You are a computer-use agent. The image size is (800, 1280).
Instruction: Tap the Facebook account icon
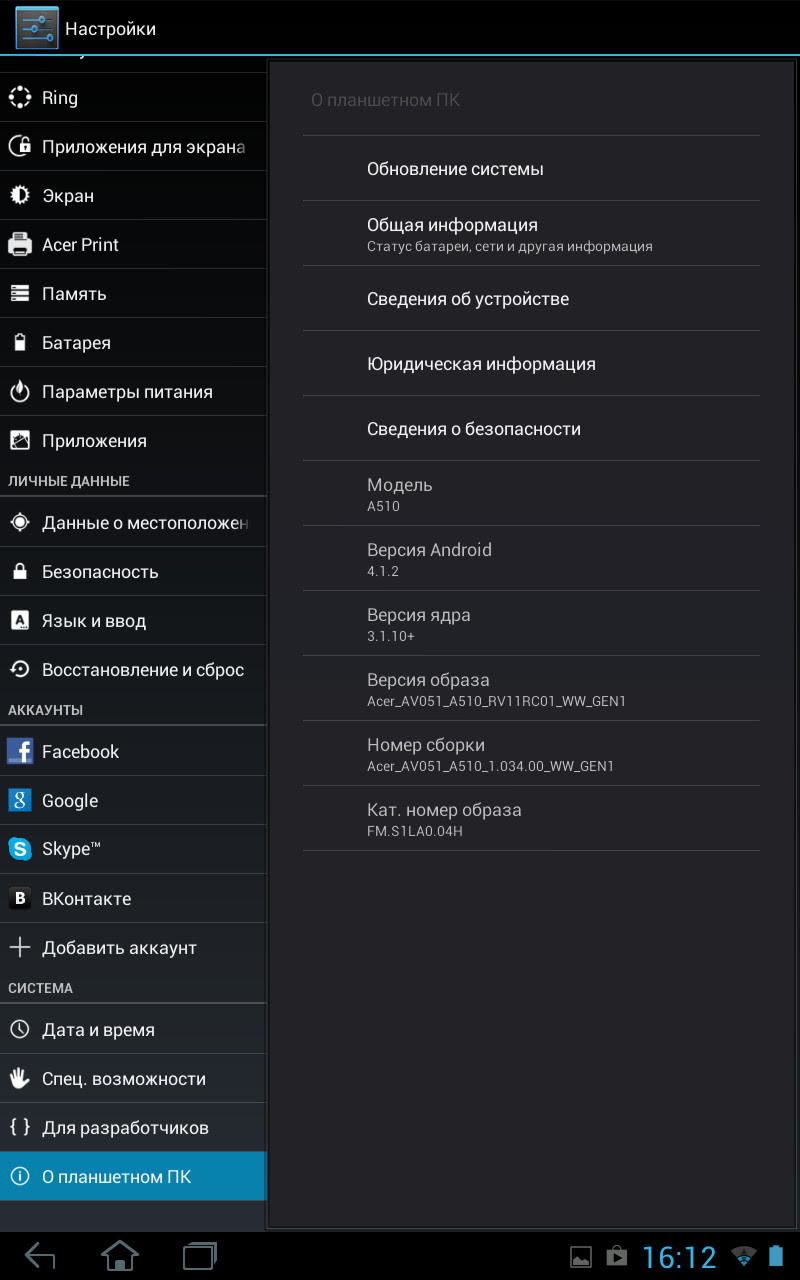[20, 751]
